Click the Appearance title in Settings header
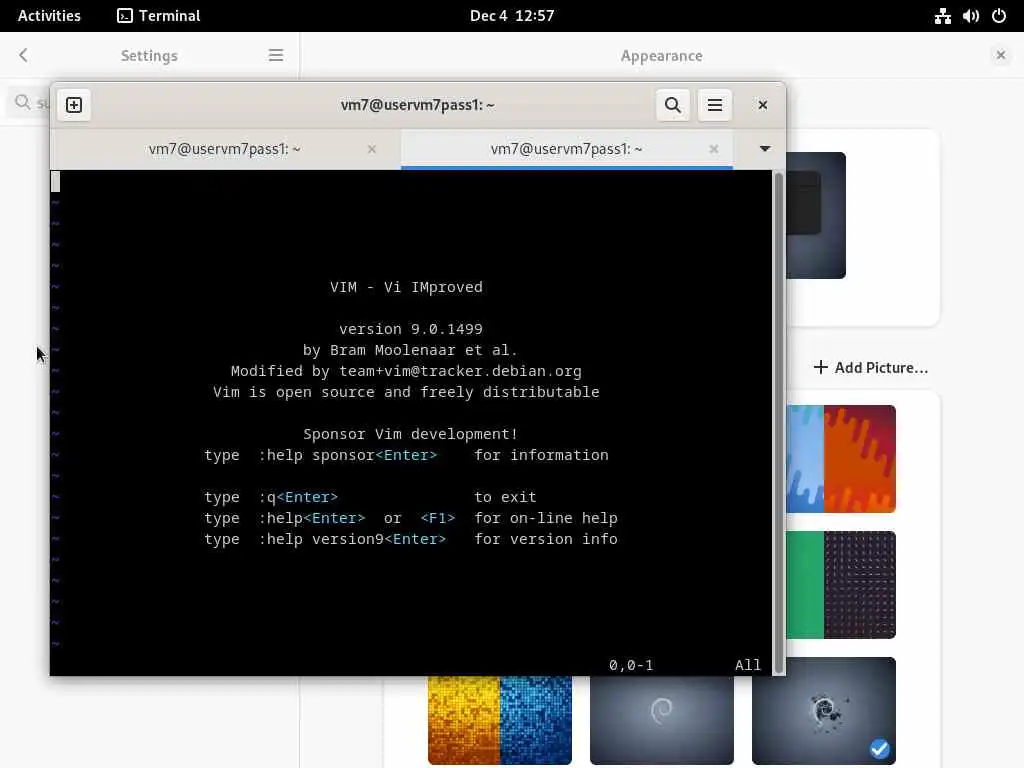The width and height of the screenshot is (1024, 768). pyautogui.click(x=662, y=56)
